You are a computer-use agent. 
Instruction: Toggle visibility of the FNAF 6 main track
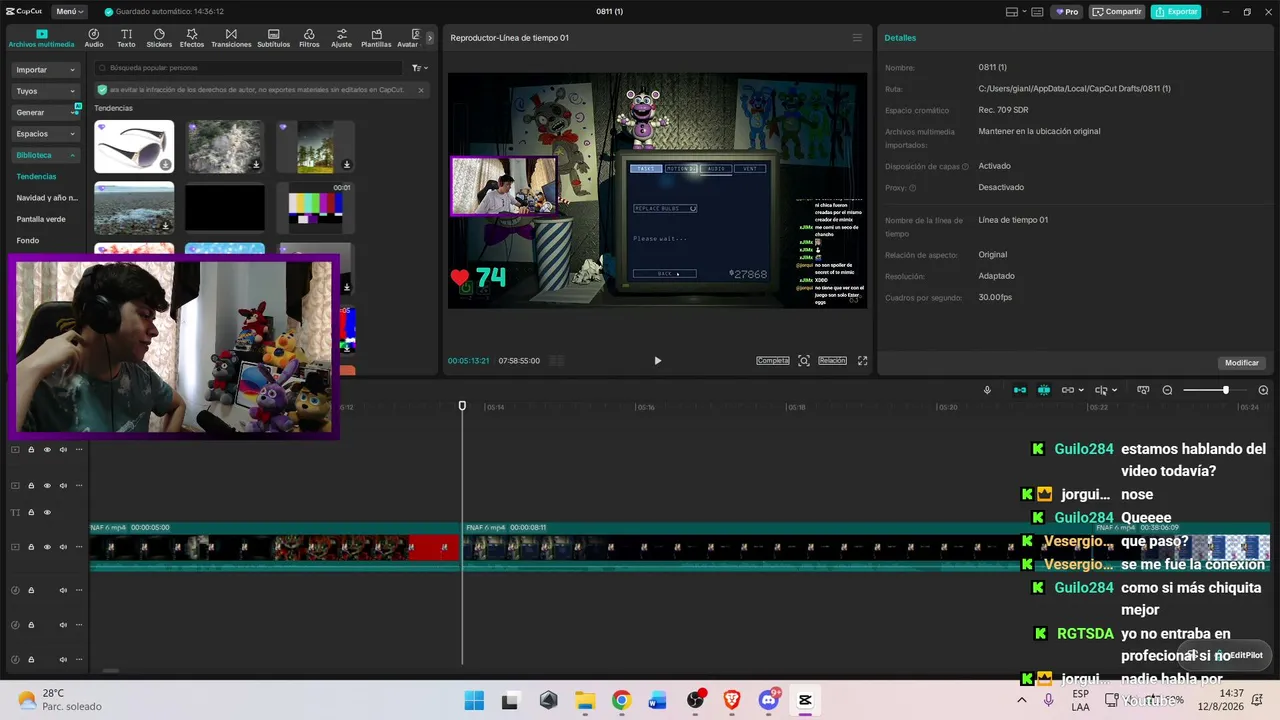[x=47, y=547]
